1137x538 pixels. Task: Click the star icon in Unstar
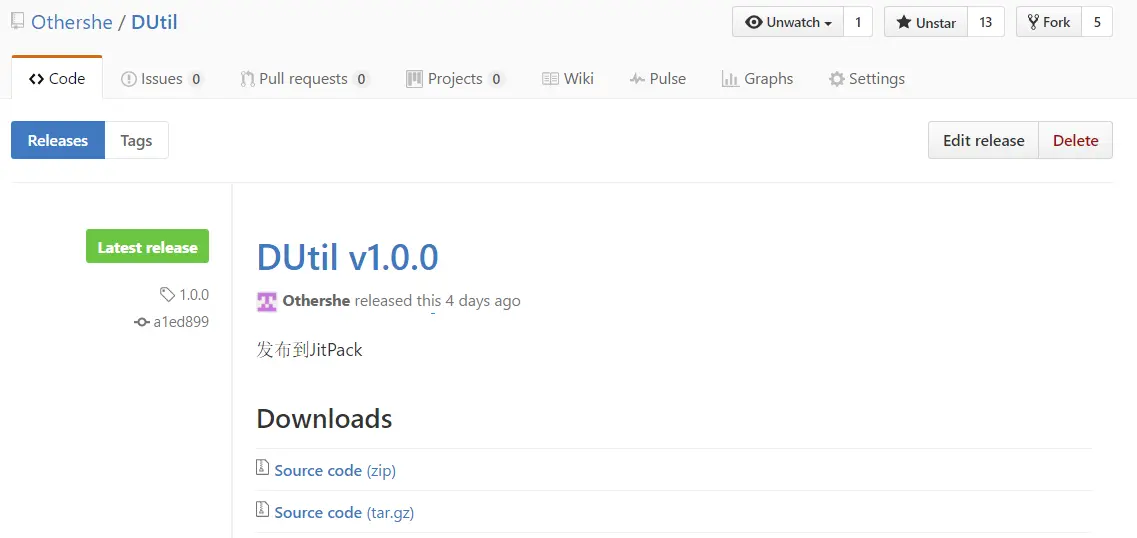pos(904,22)
